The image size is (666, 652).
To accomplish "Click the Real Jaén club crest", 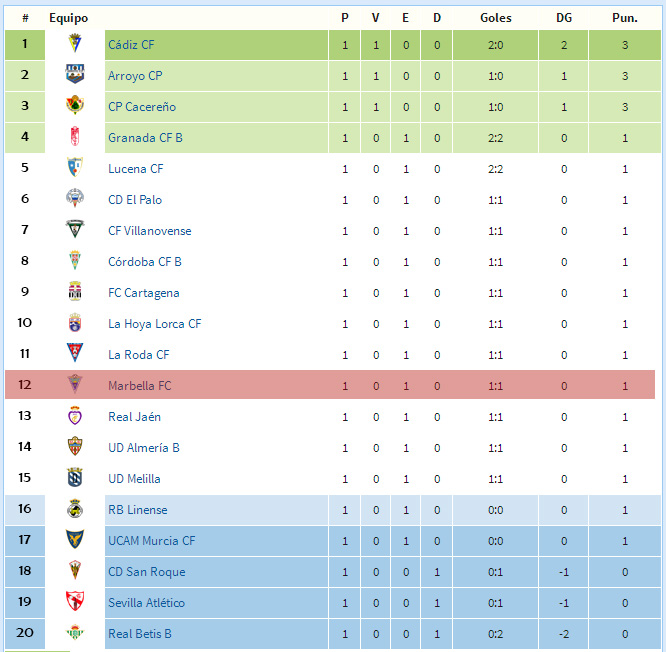I will pyautogui.click(x=75, y=415).
